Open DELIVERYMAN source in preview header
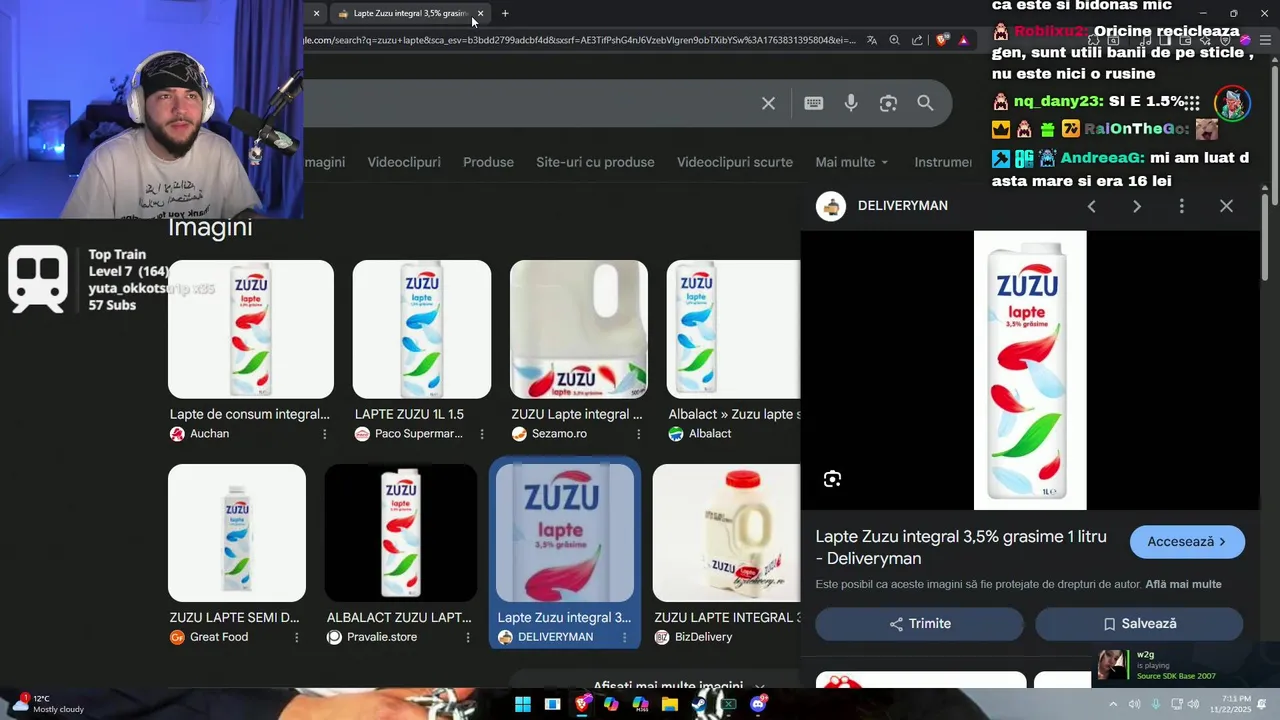This screenshot has width=1280, height=720. (x=882, y=206)
